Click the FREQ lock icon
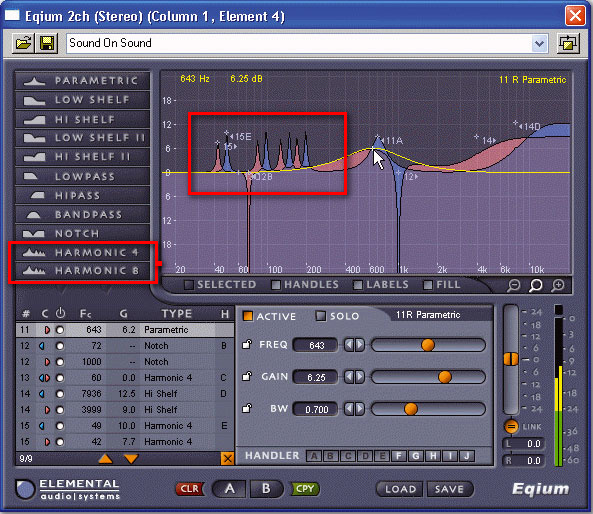The height and width of the screenshot is (514, 593). click(x=247, y=344)
